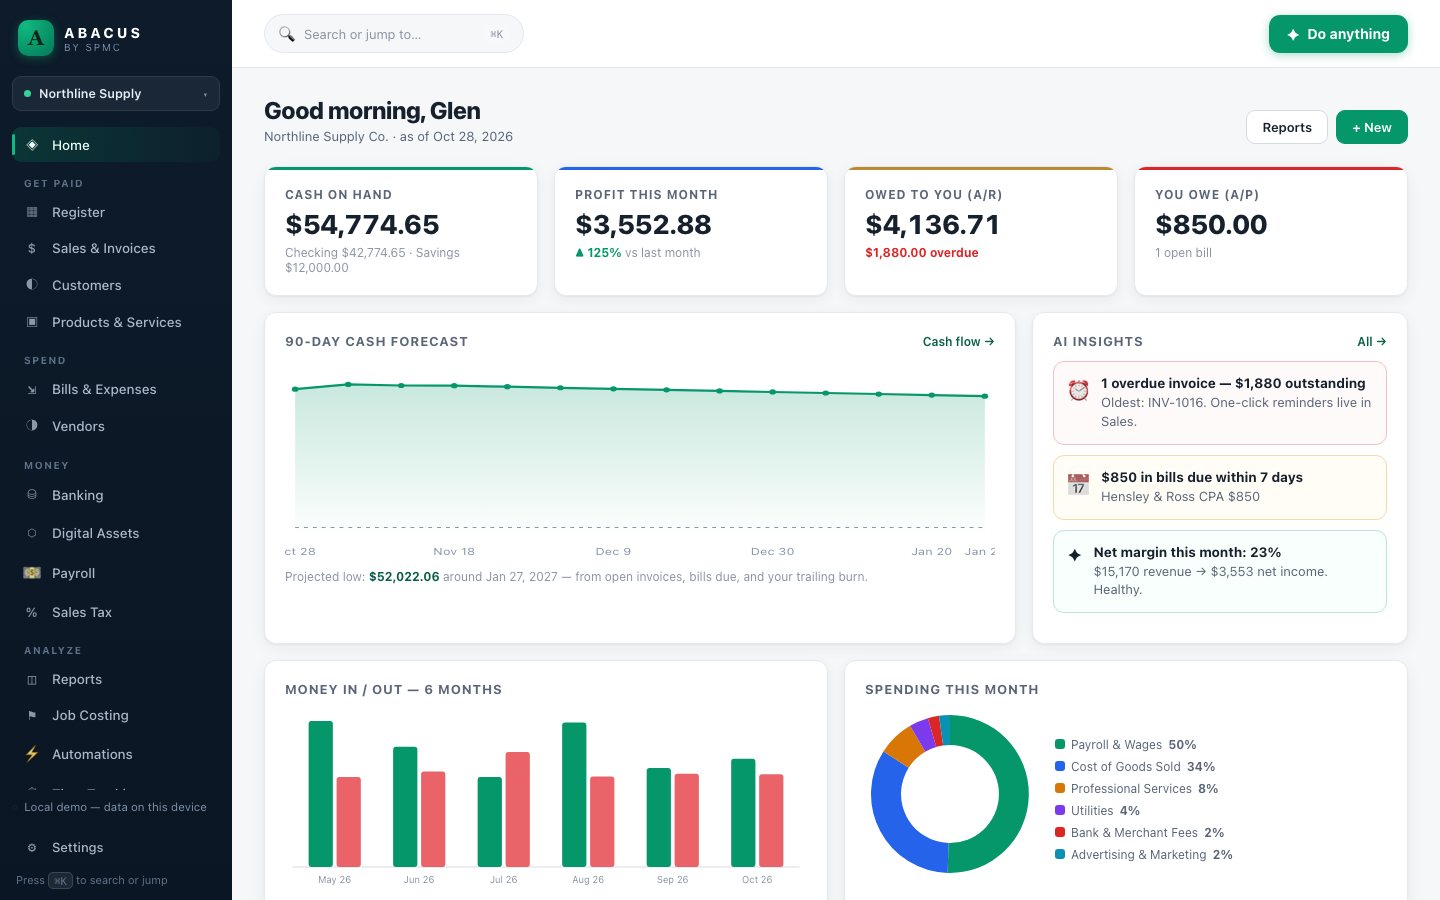This screenshot has height=900, width=1440.
Task: Follow the Cash flow link
Action: tap(958, 342)
